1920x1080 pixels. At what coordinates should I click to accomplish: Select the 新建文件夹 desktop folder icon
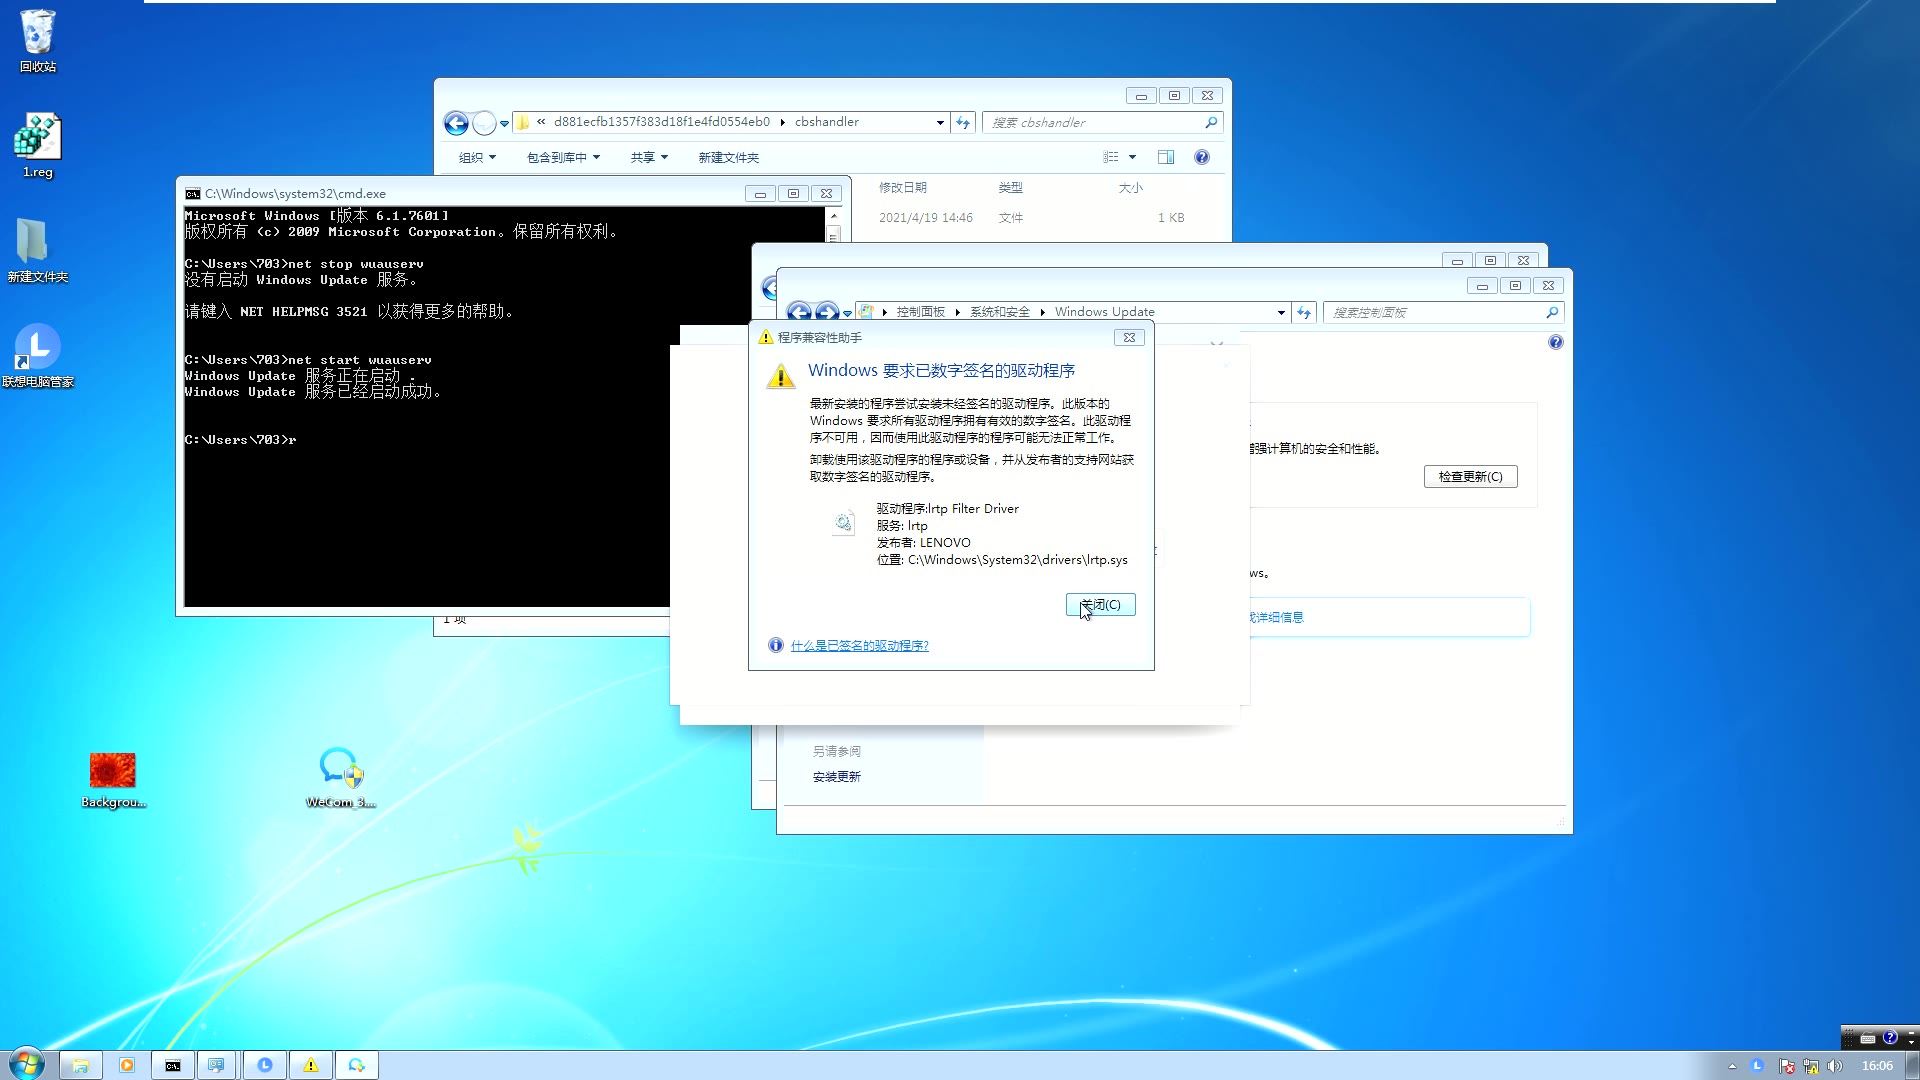click(x=38, y=250)
